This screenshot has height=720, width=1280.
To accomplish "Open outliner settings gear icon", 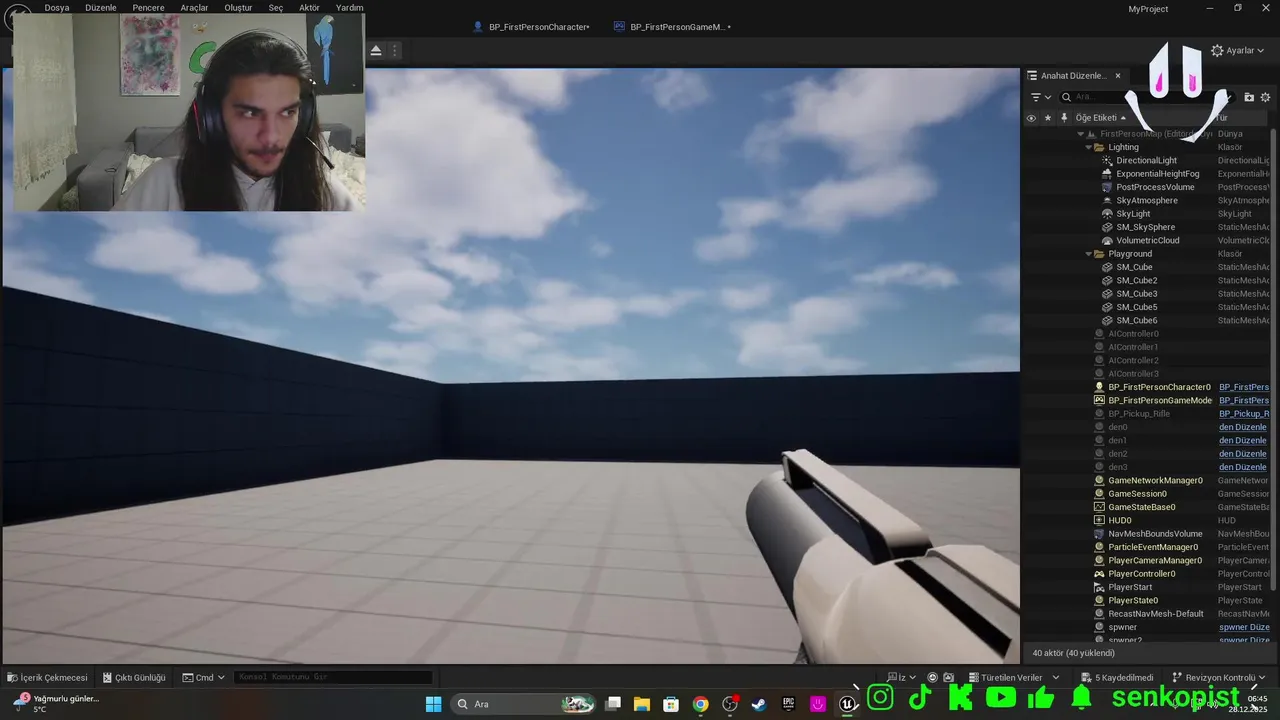I will point(1265,97).
